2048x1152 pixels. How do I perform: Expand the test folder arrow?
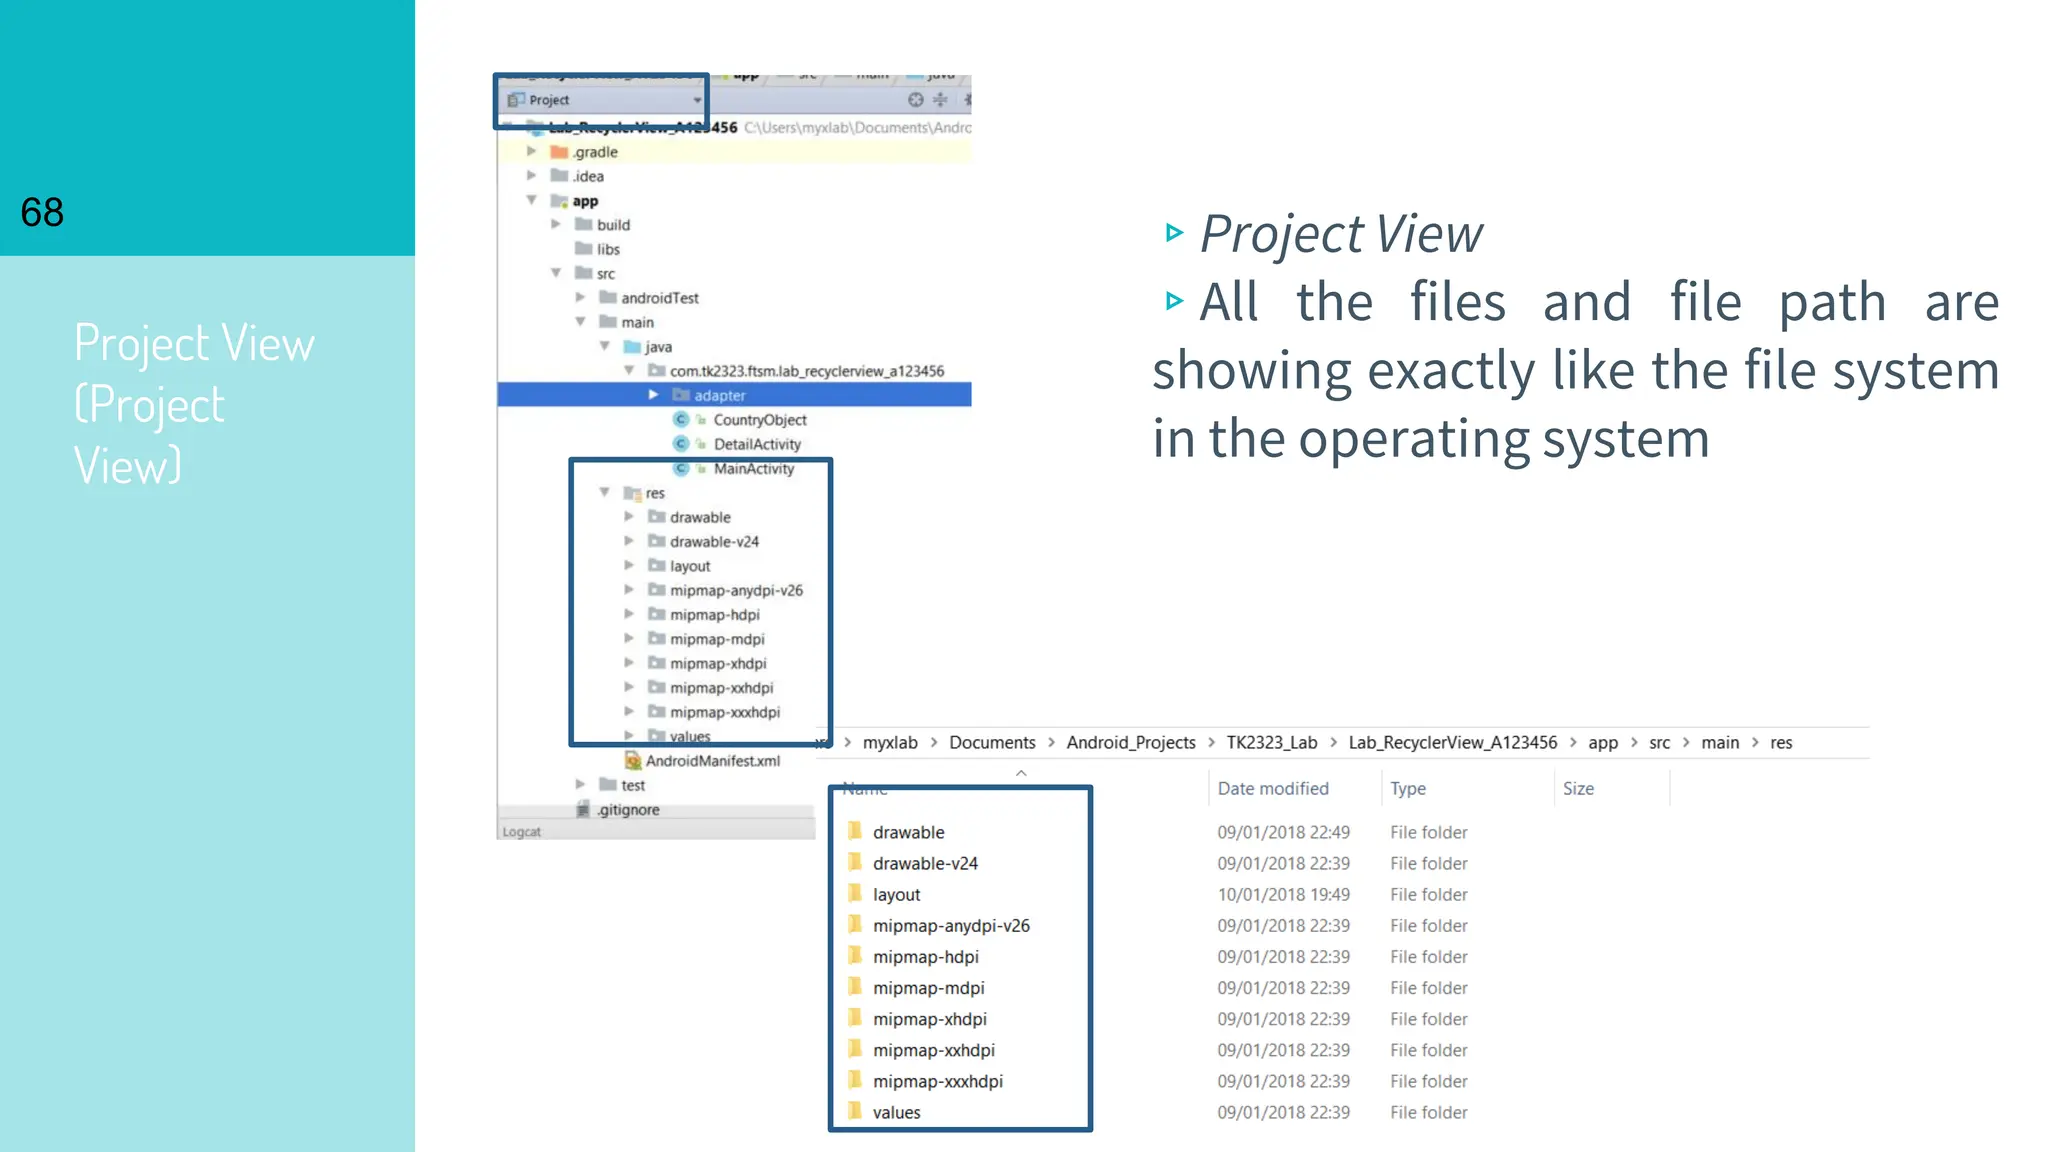coord(580,785)
